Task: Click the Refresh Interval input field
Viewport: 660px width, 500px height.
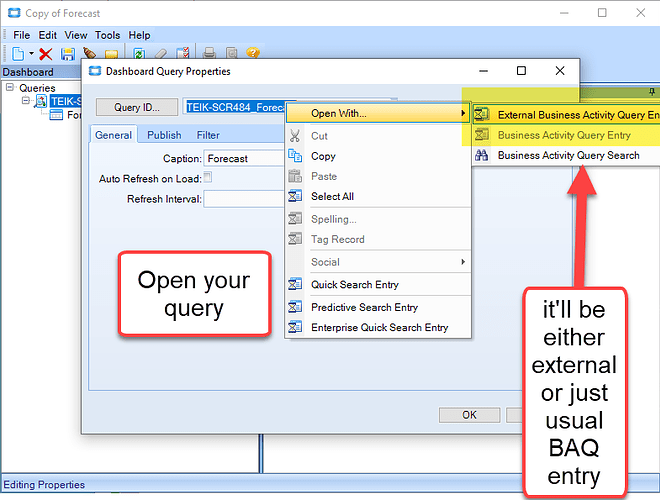Action: (244, 199)
